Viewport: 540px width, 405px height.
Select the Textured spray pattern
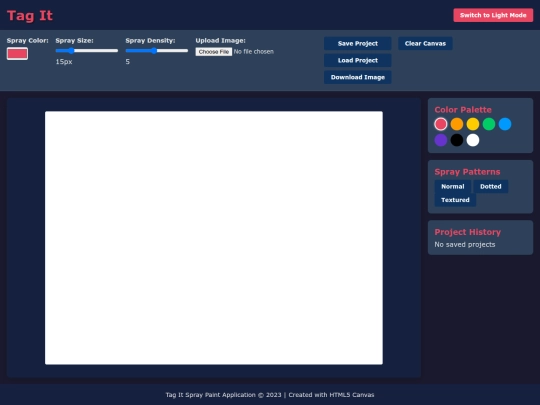tap(455, 200)
